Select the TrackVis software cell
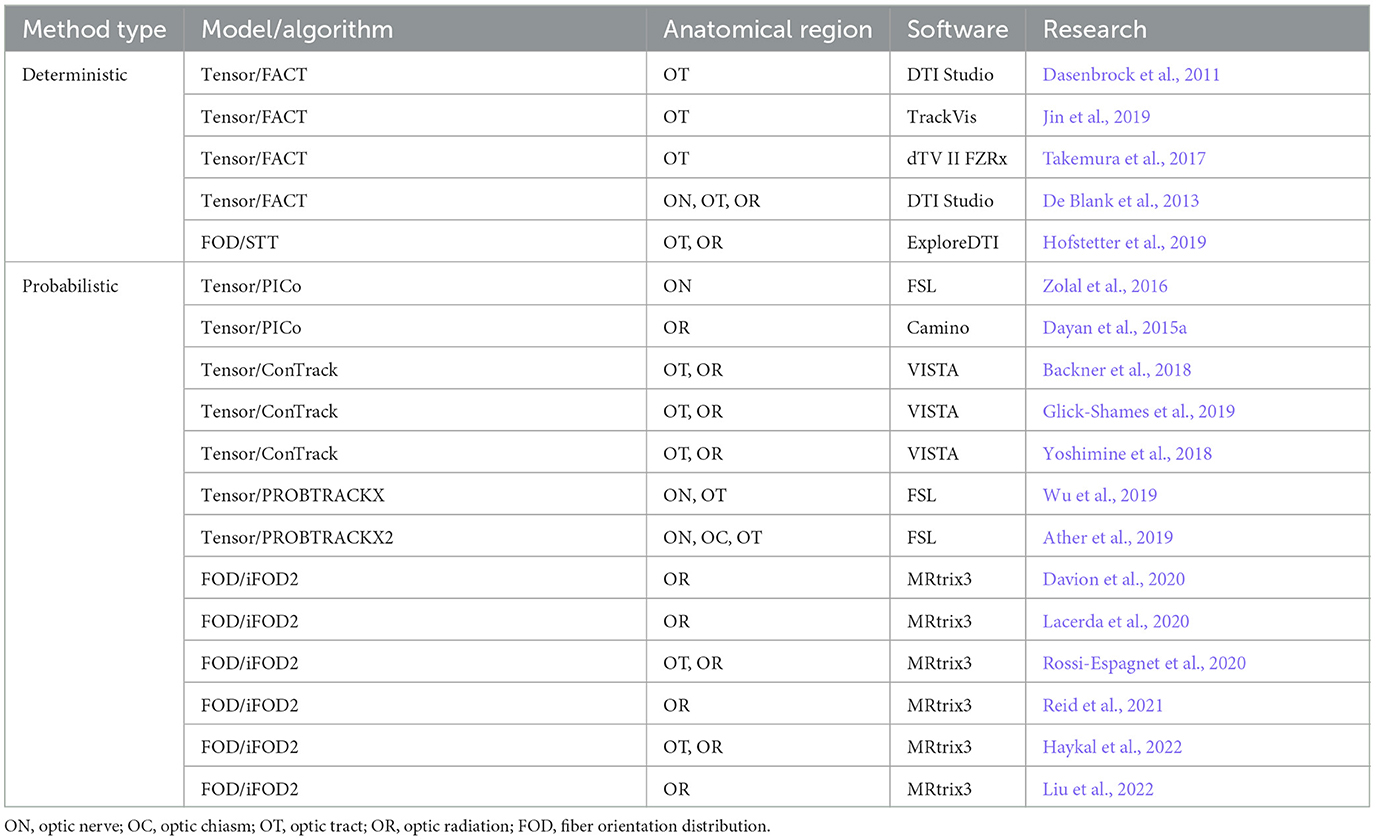The image size is (1376, 840). 958,116
